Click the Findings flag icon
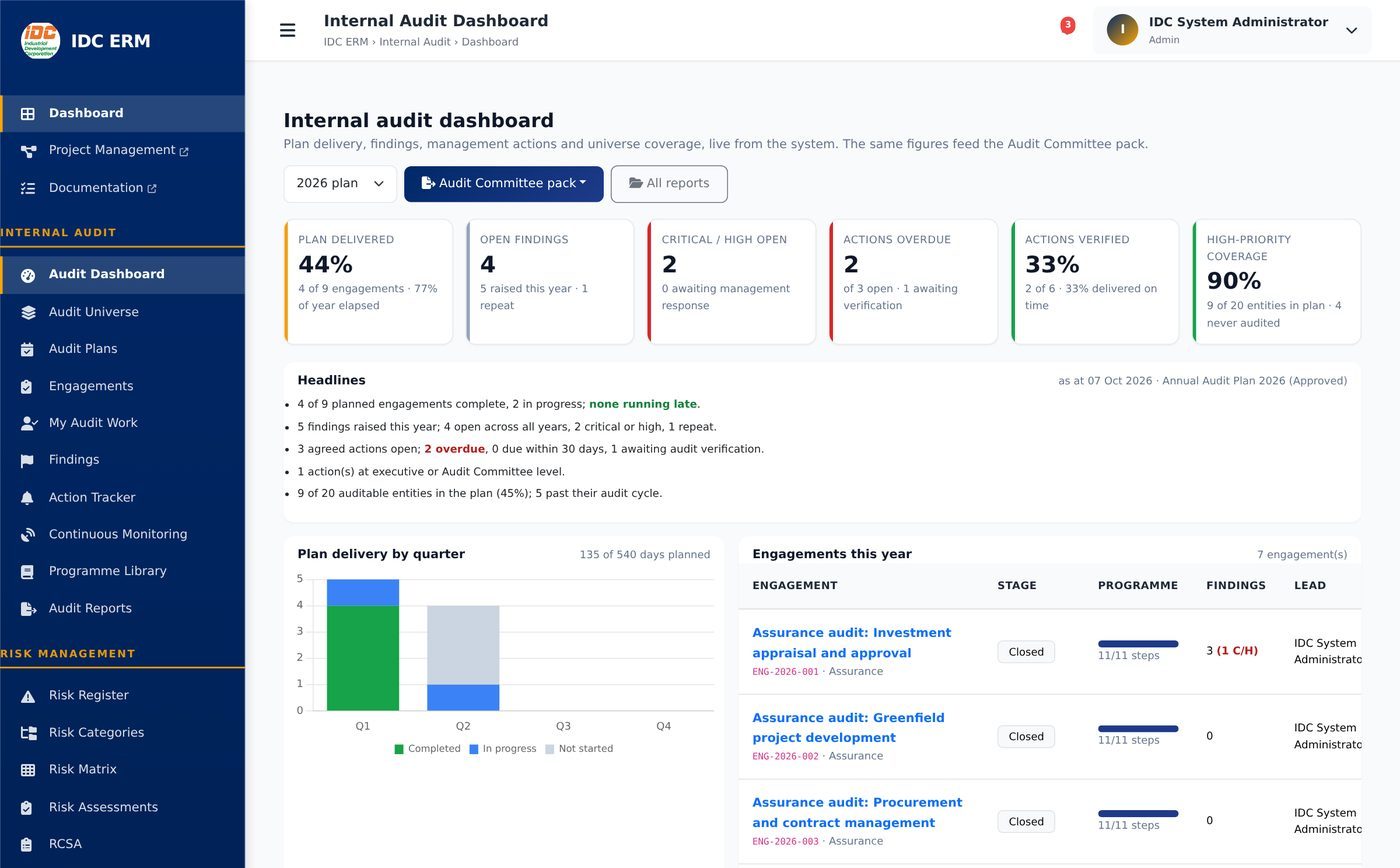 click(28, 460)
